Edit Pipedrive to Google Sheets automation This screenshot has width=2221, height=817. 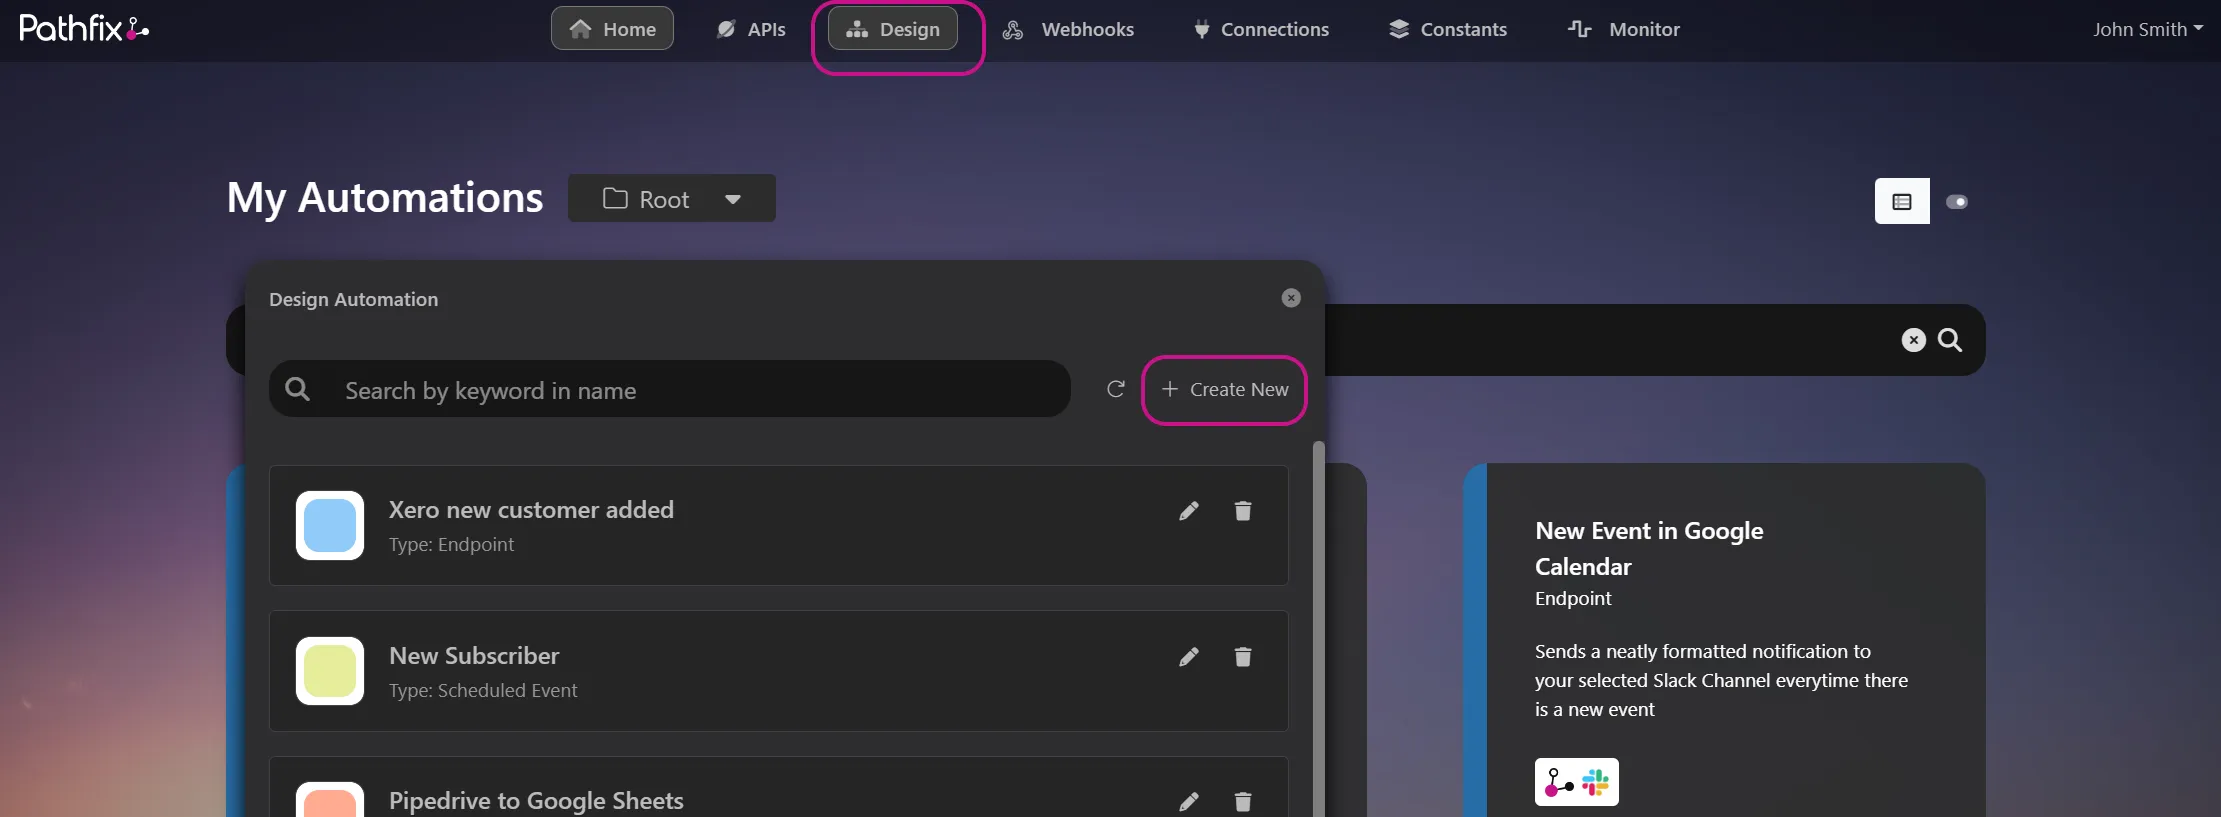point(1189,802)
